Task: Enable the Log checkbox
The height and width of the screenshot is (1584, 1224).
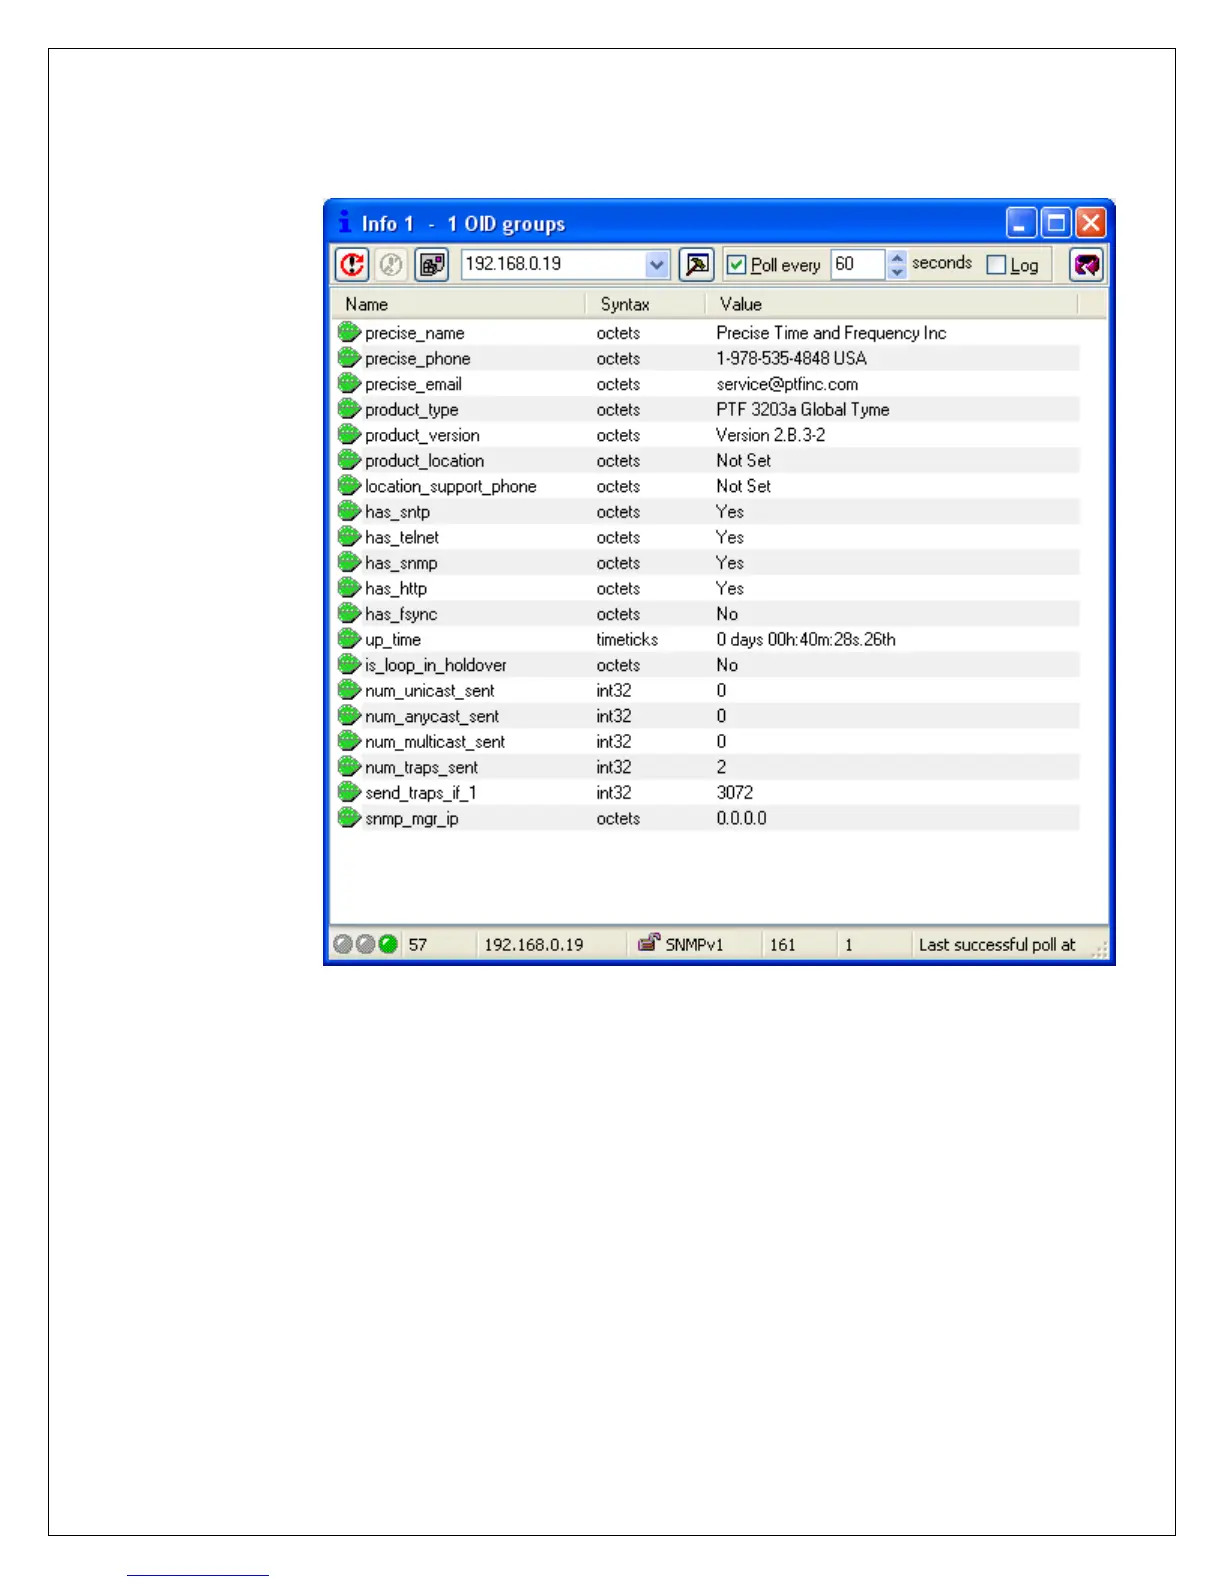Action: pos(996,265)
